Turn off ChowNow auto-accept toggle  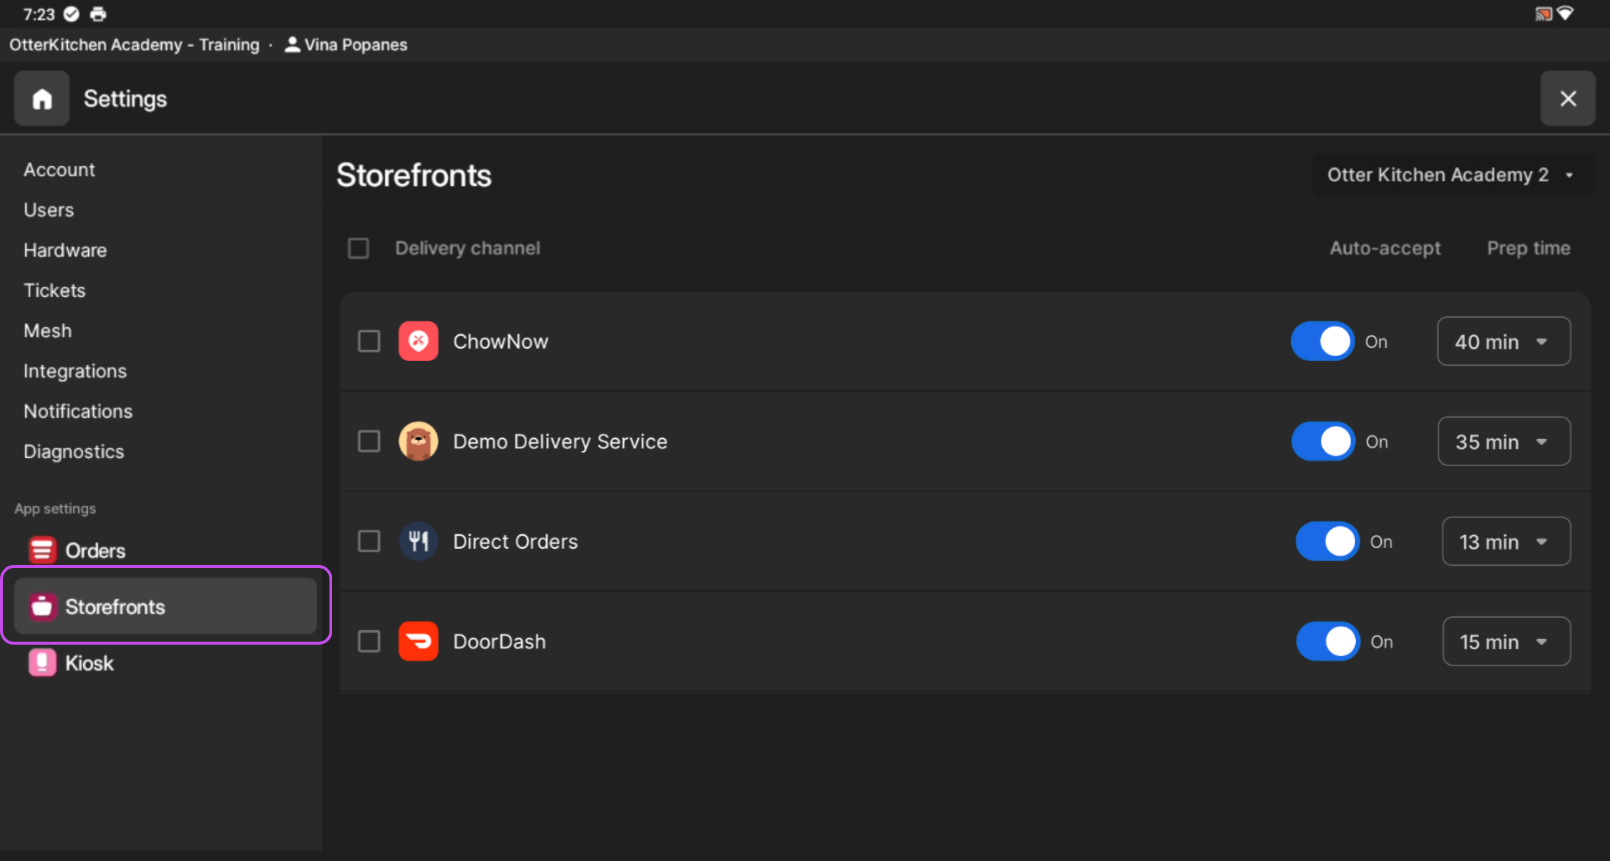pos(1323,341)
